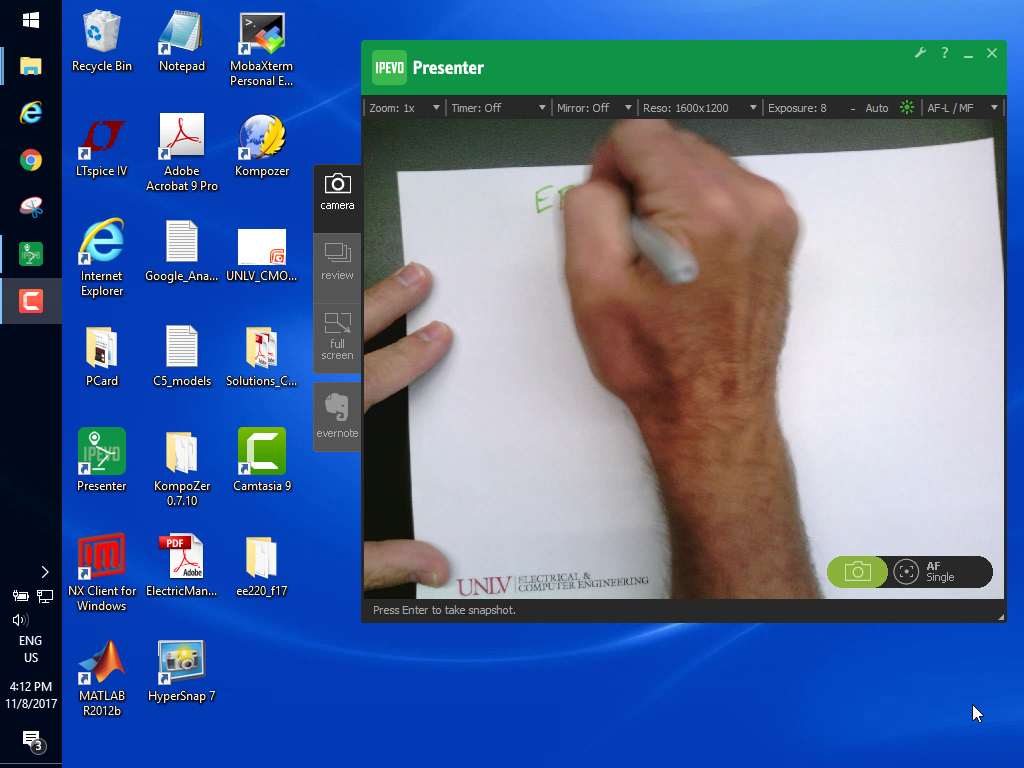
Task: Select the KompoZer 0.7.10 folder
Action: tap(182, 468)
